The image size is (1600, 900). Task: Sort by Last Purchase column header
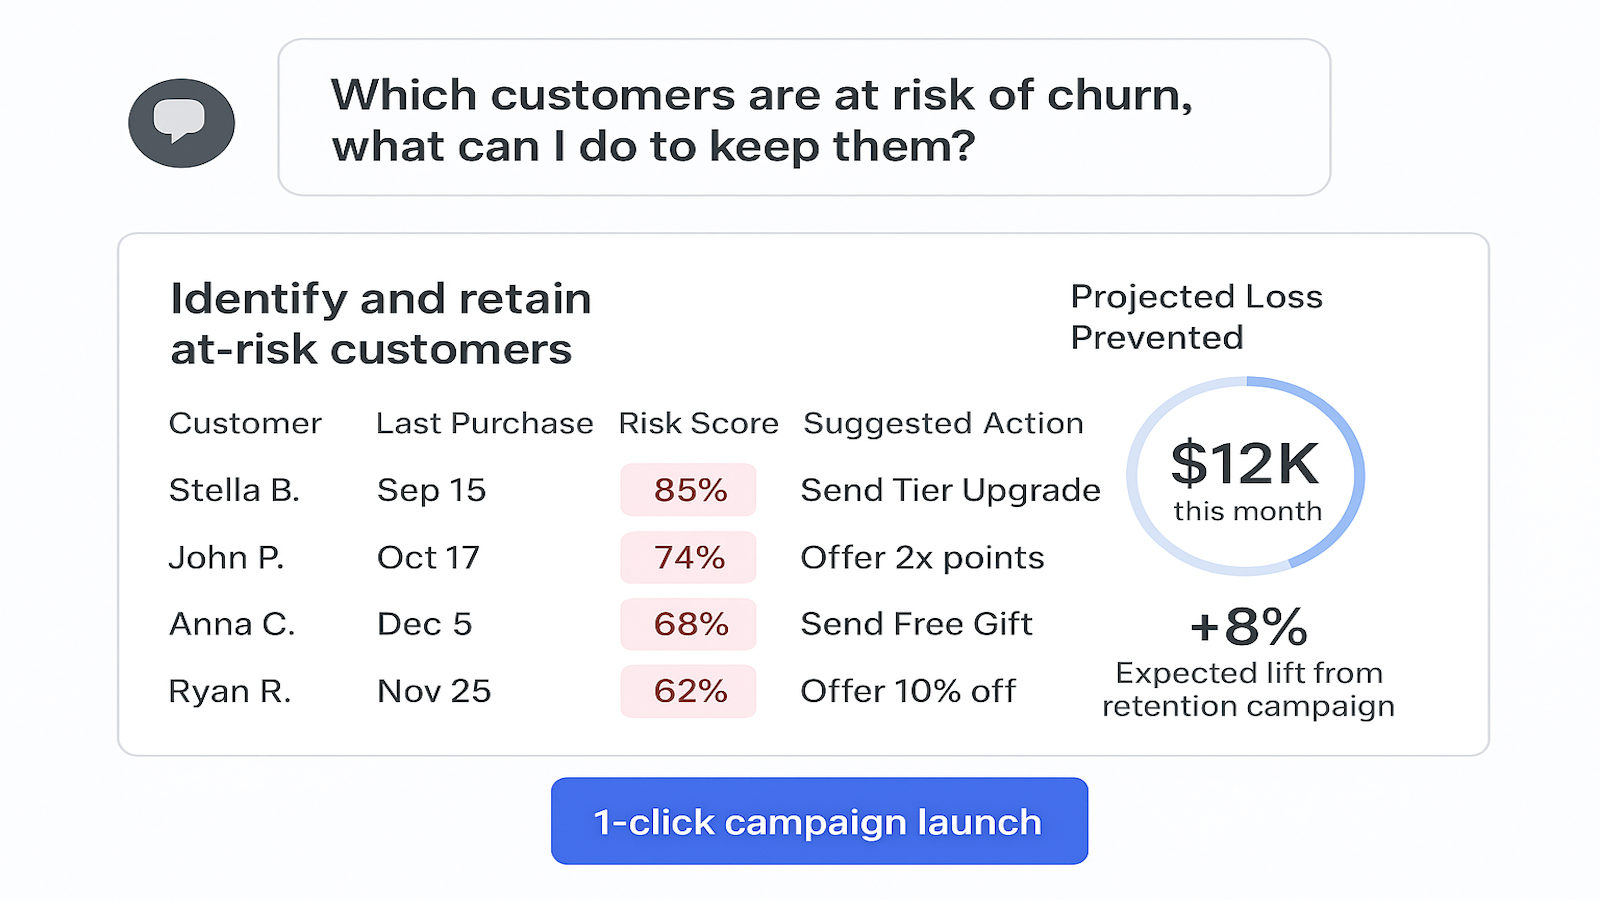click(x=484, y=423)
